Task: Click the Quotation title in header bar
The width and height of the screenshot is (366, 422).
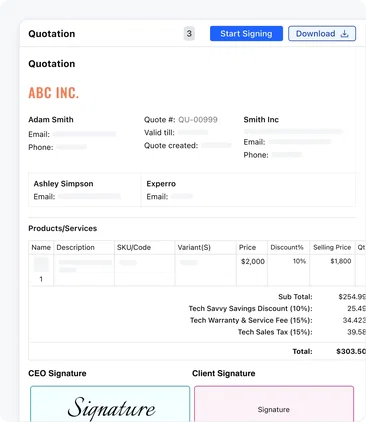Action: 52,34
